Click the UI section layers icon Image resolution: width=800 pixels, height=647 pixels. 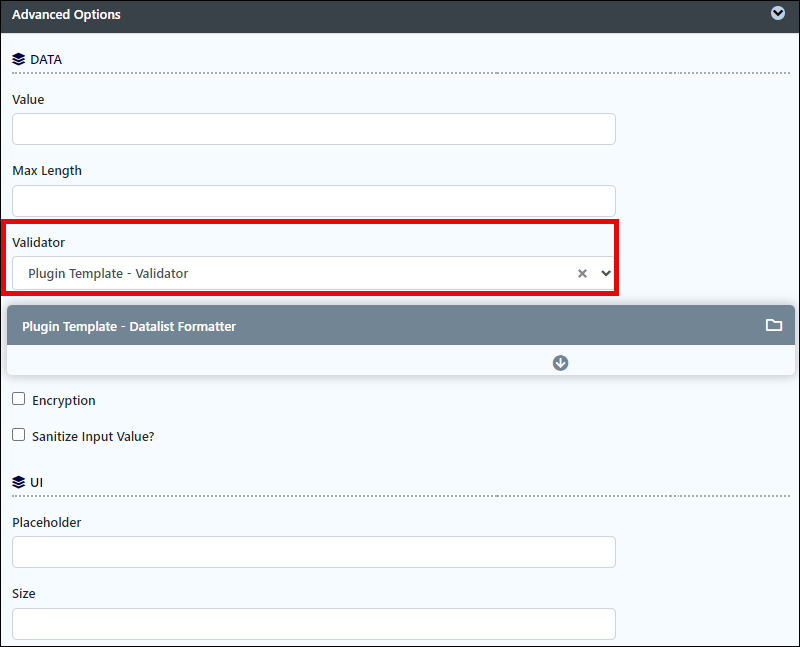(x=18, y=482)
